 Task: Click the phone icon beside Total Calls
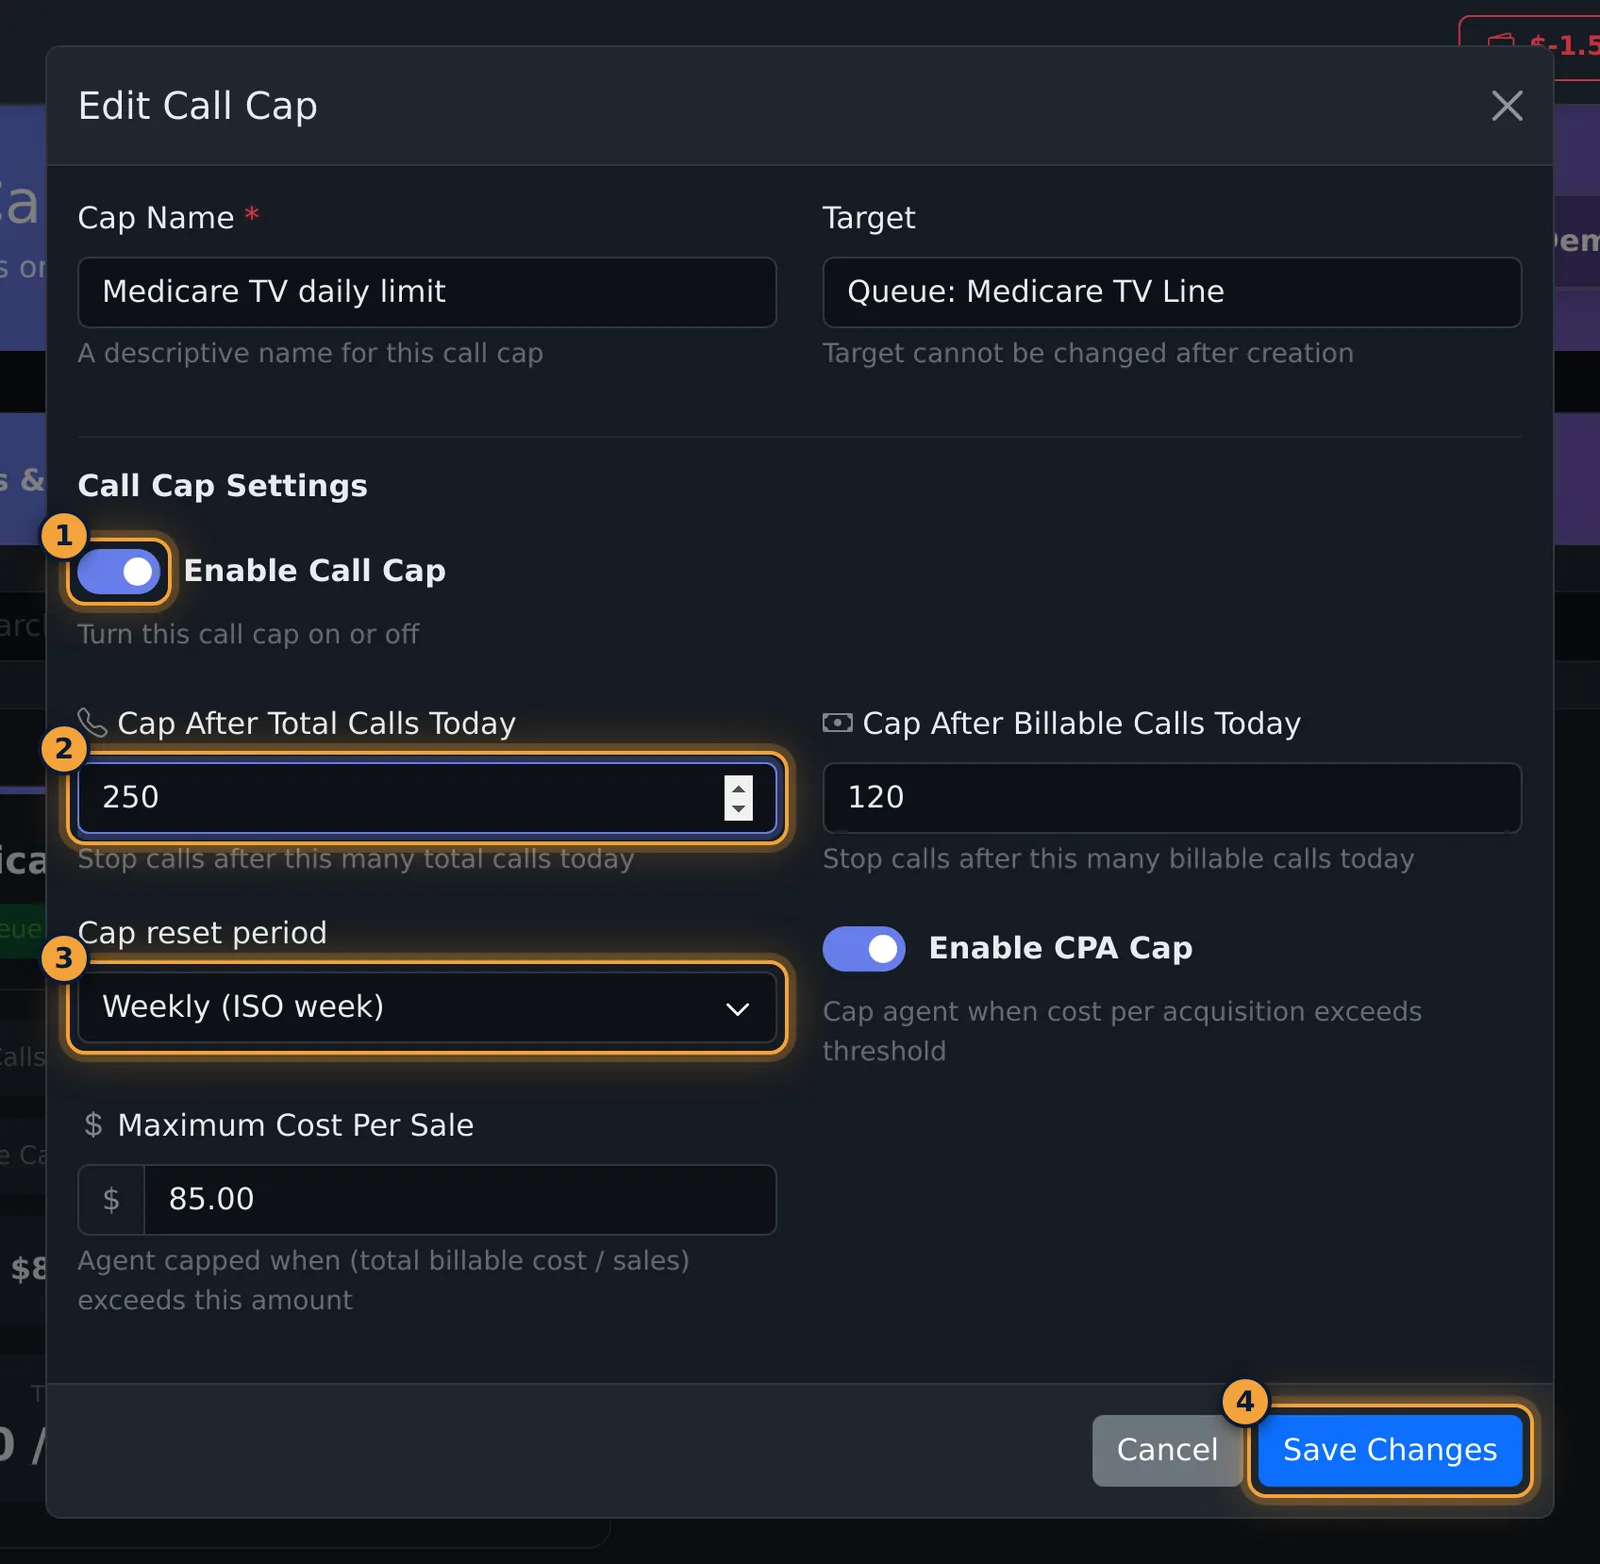tap(92, 722)
